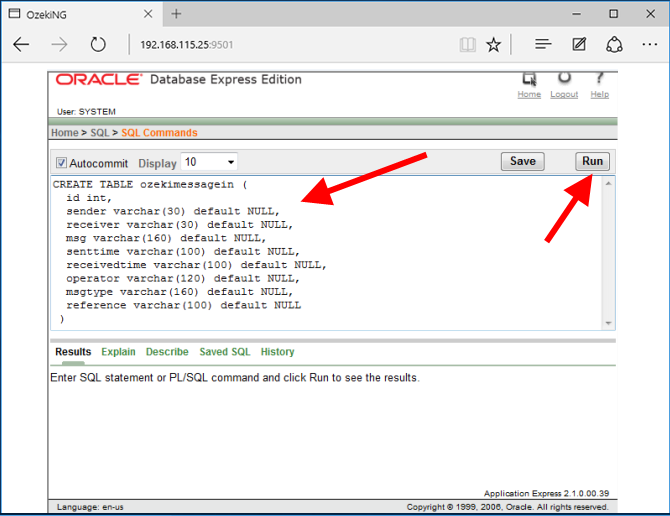Click the 'Enter SQL statement' results message

235,378
